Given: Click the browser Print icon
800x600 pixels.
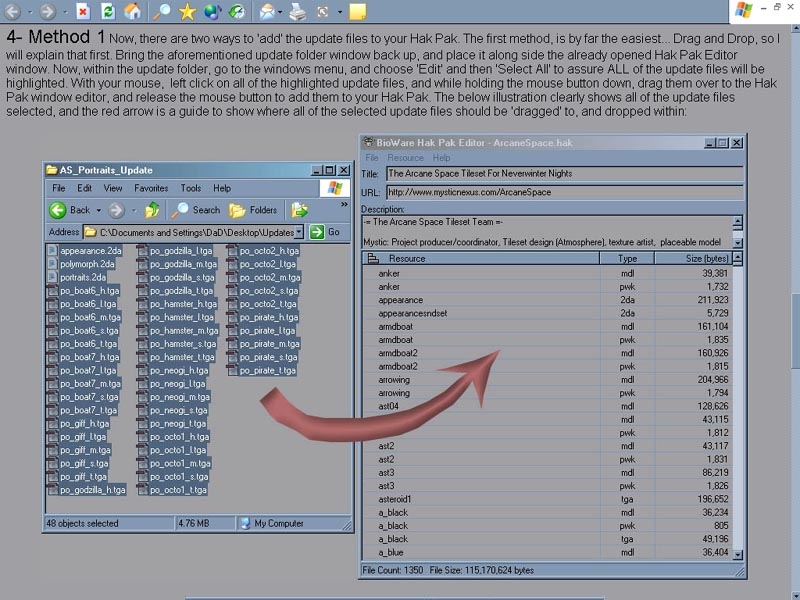Looking at the screenshot, I should (x=297, y=12).
